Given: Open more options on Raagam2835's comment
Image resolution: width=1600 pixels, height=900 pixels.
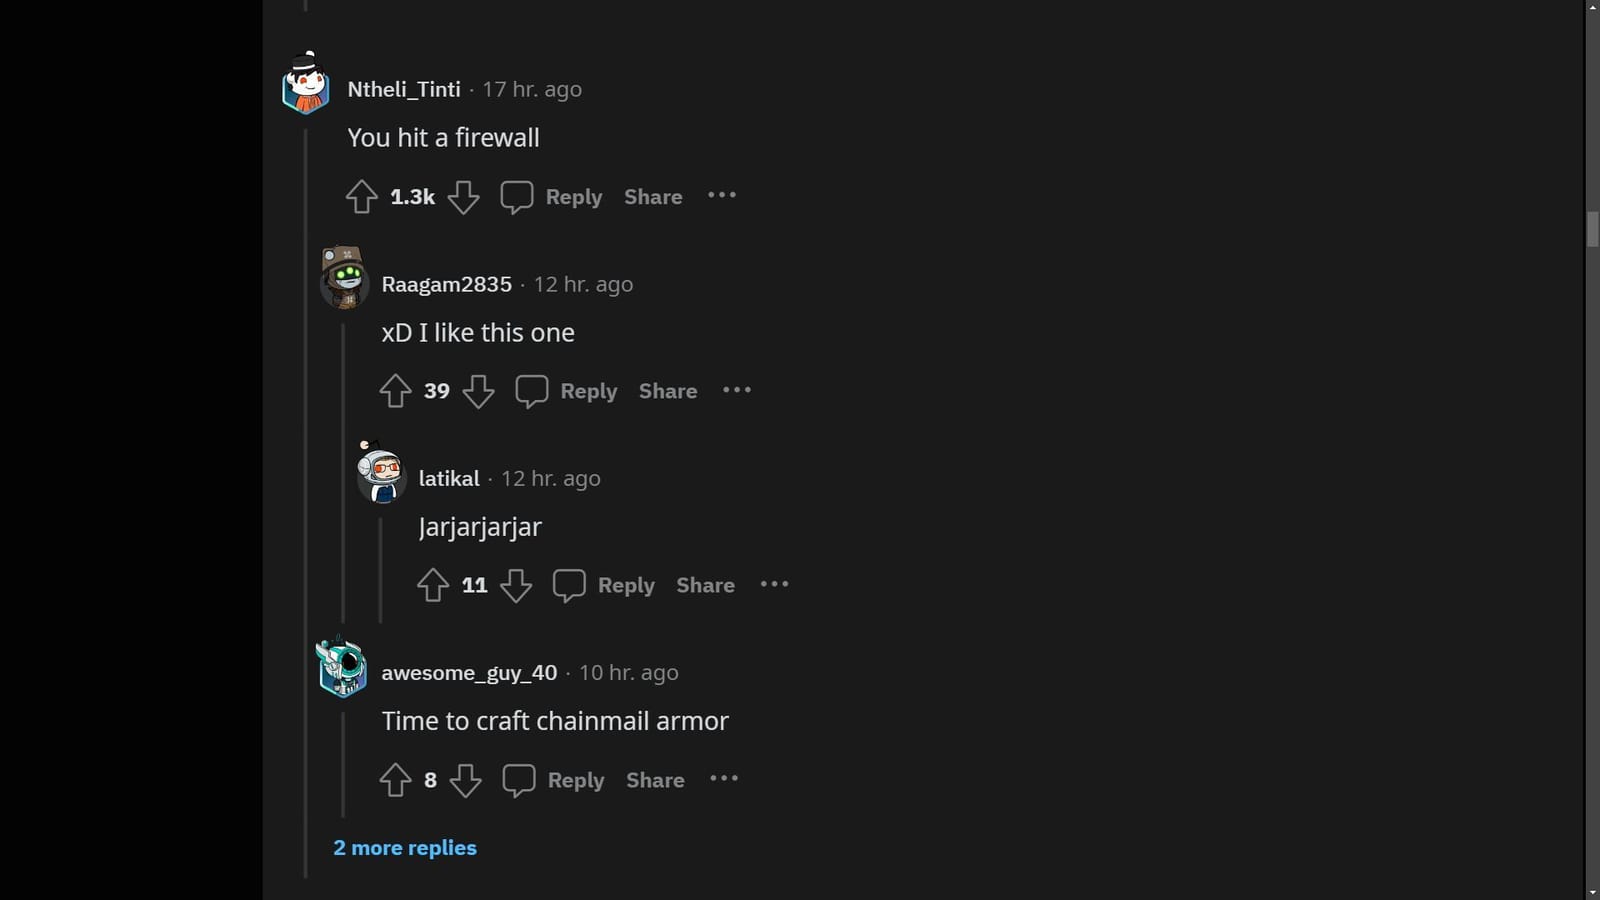Looking at the screenshot, I should point(737,390).
